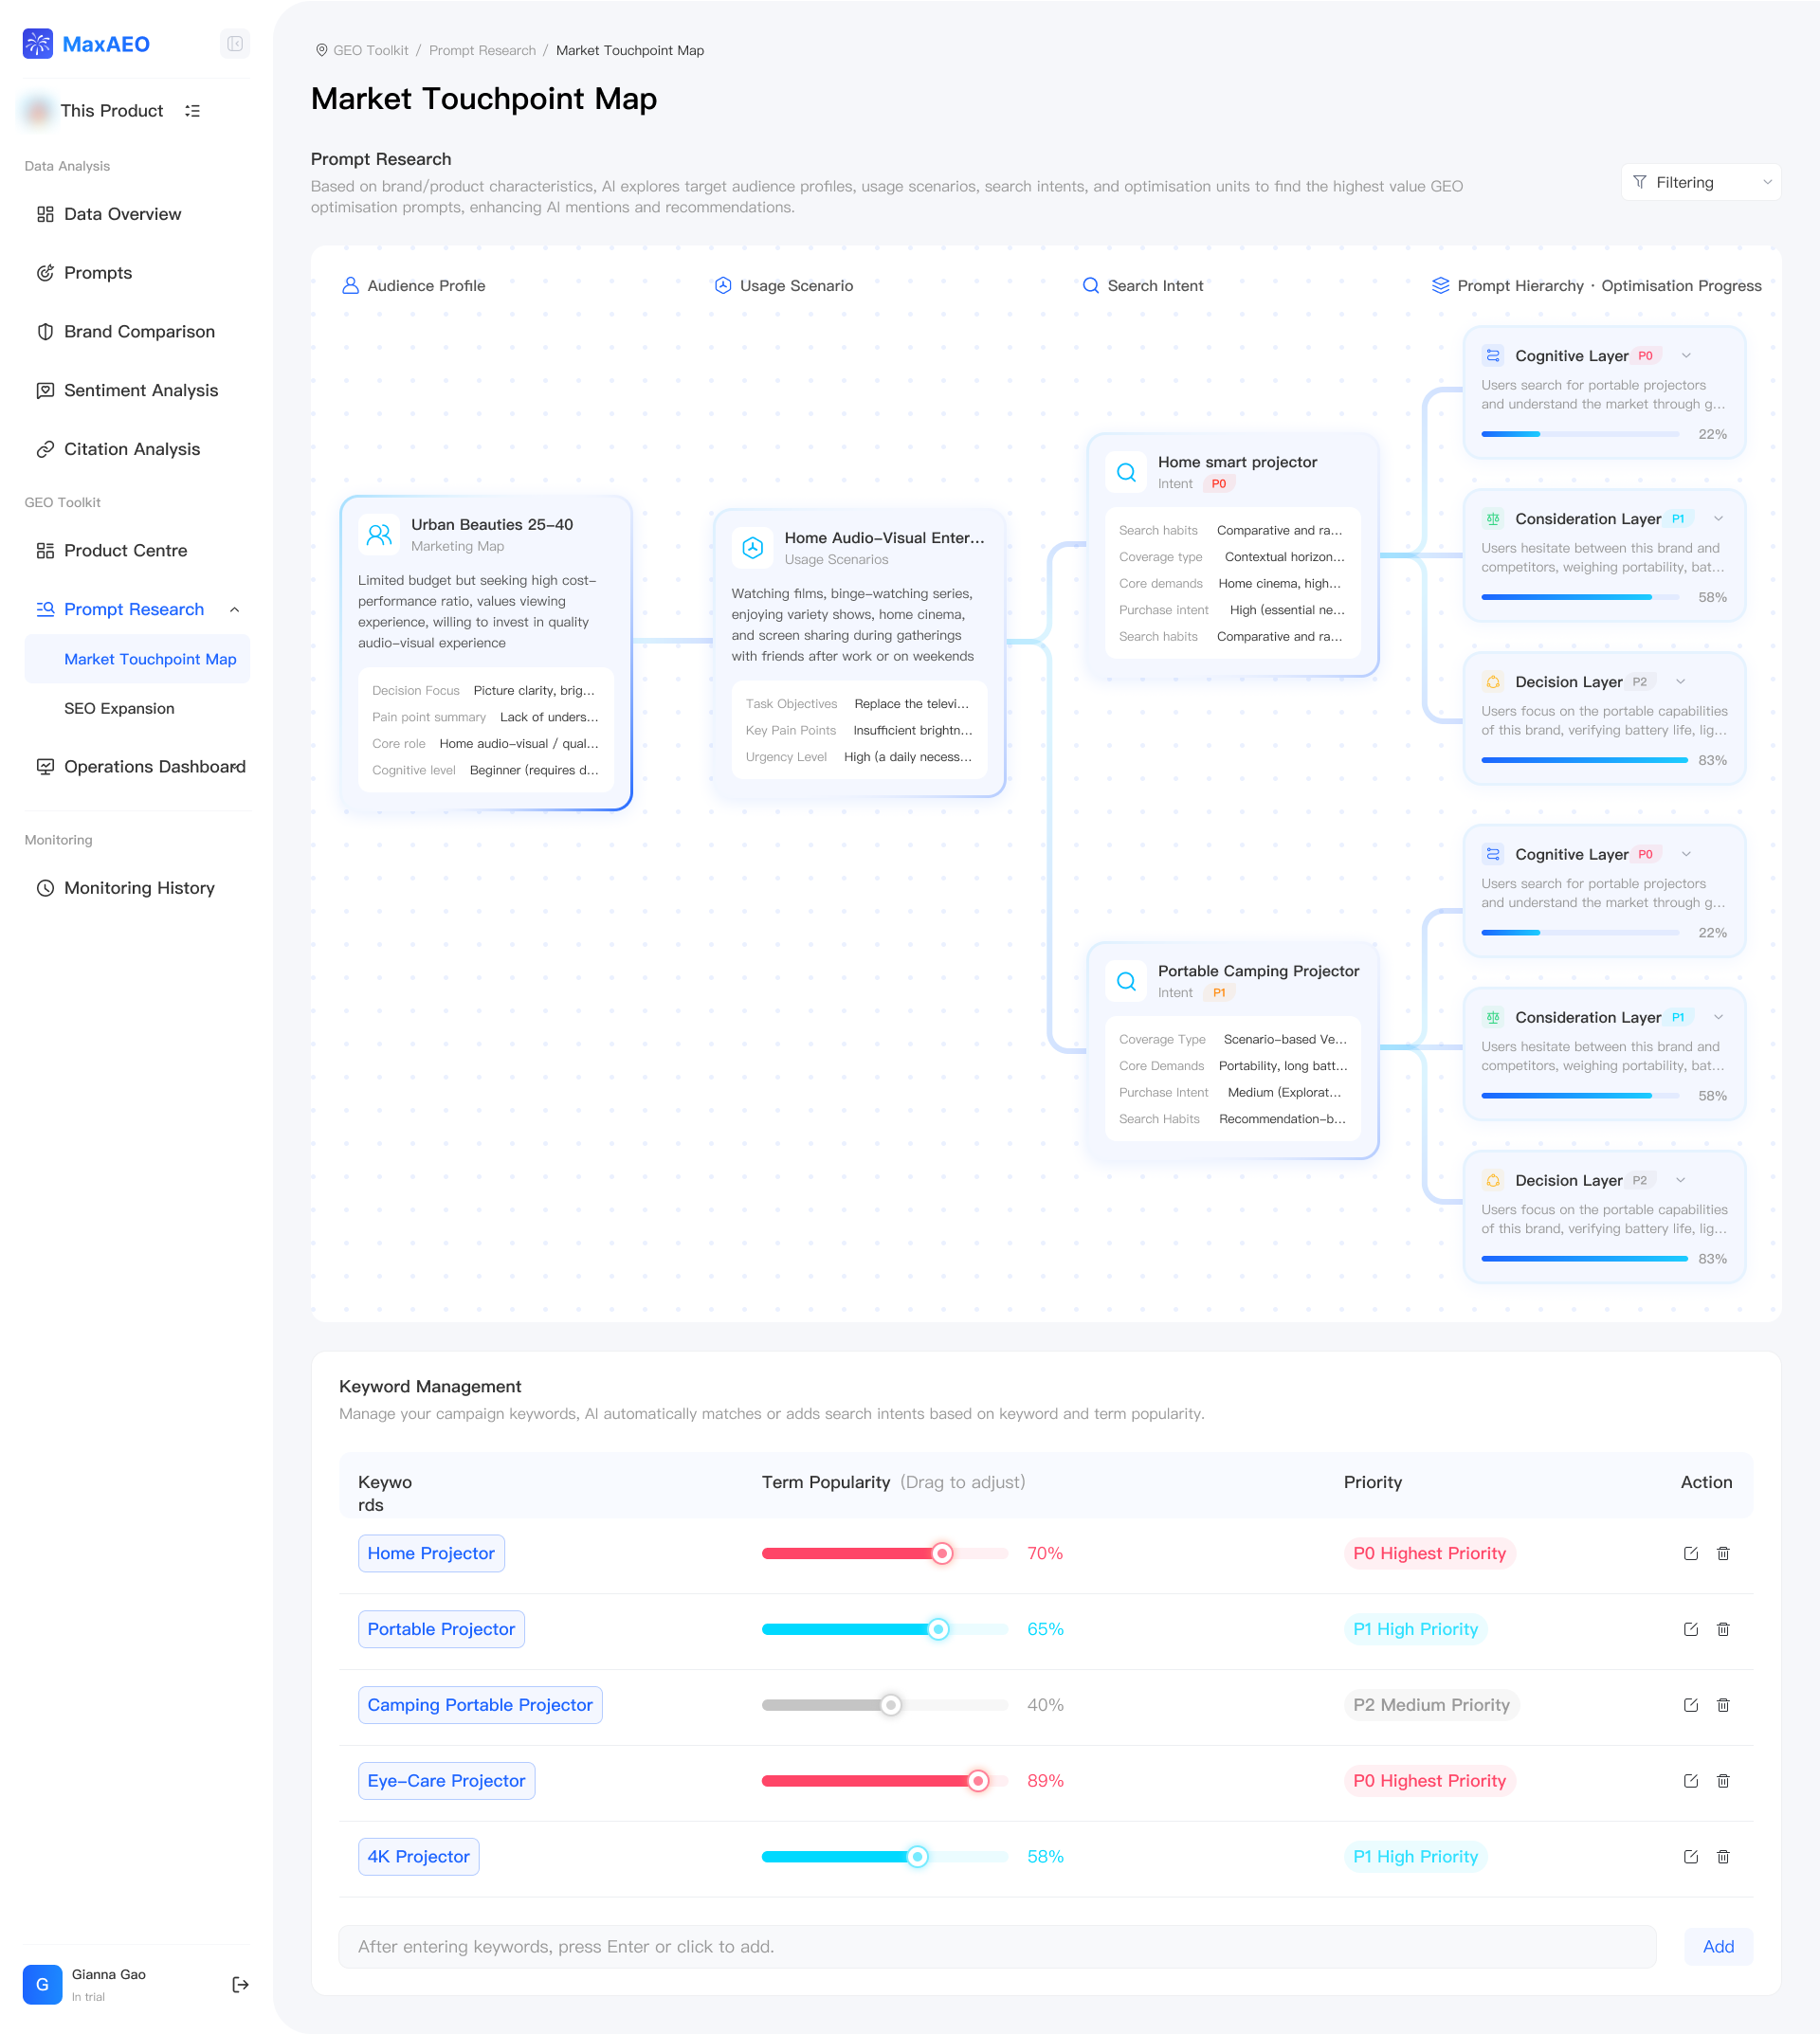Collapse the sidebar with the panel icon

(234, 44)
